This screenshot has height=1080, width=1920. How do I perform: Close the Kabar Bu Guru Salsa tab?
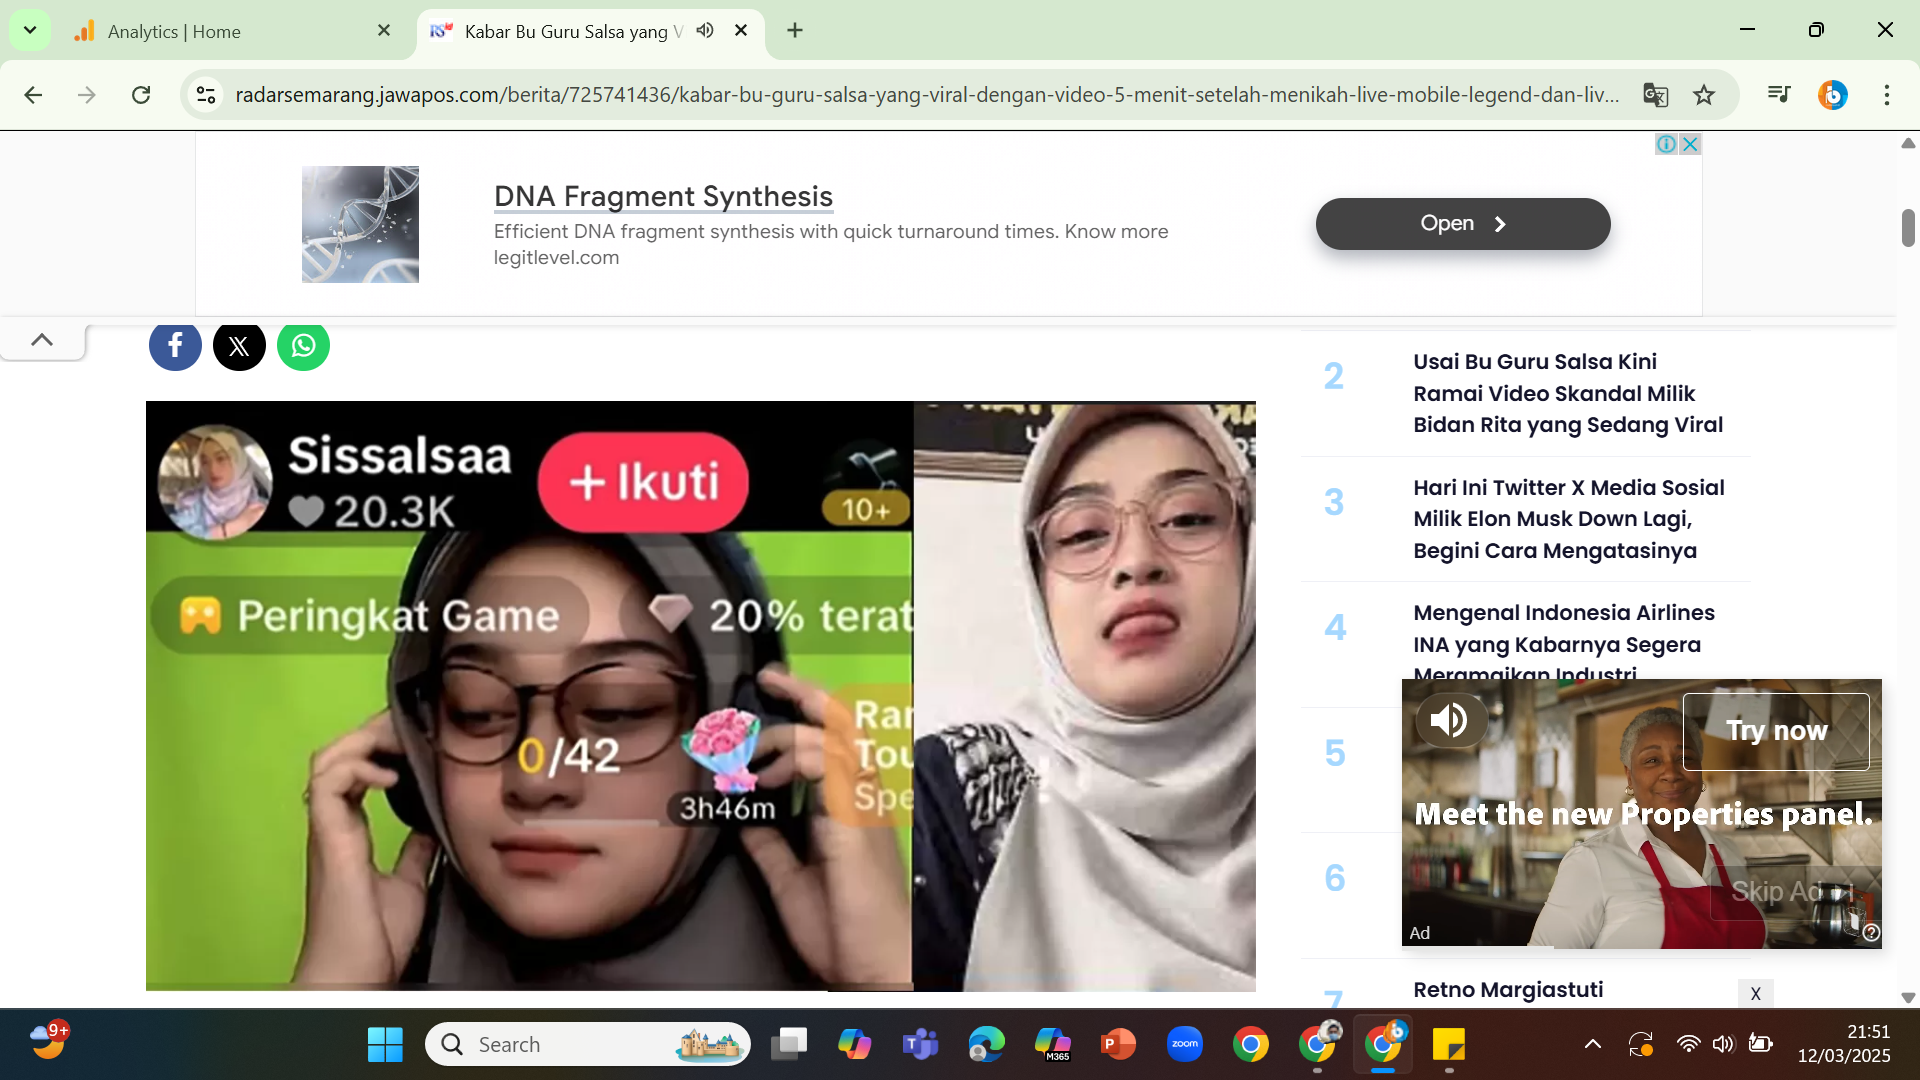741,30
